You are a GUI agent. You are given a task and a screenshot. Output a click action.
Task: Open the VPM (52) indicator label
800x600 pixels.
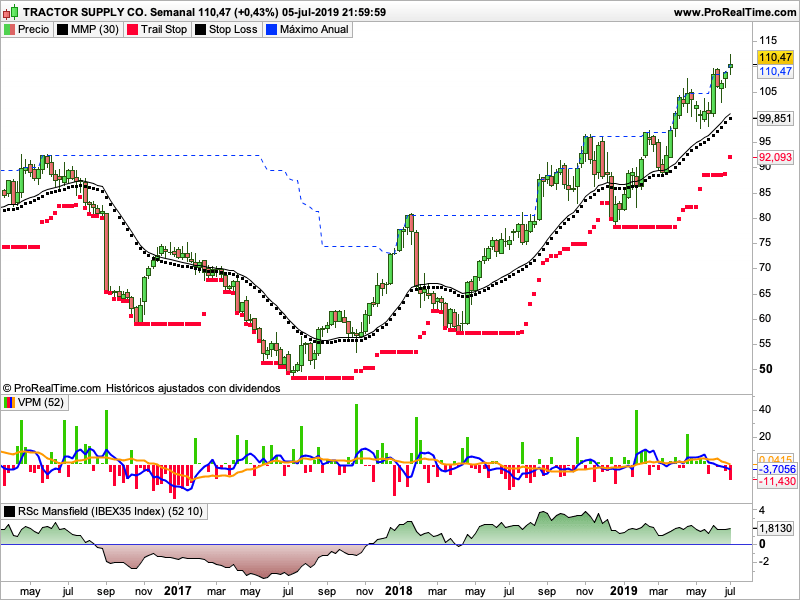41,402
